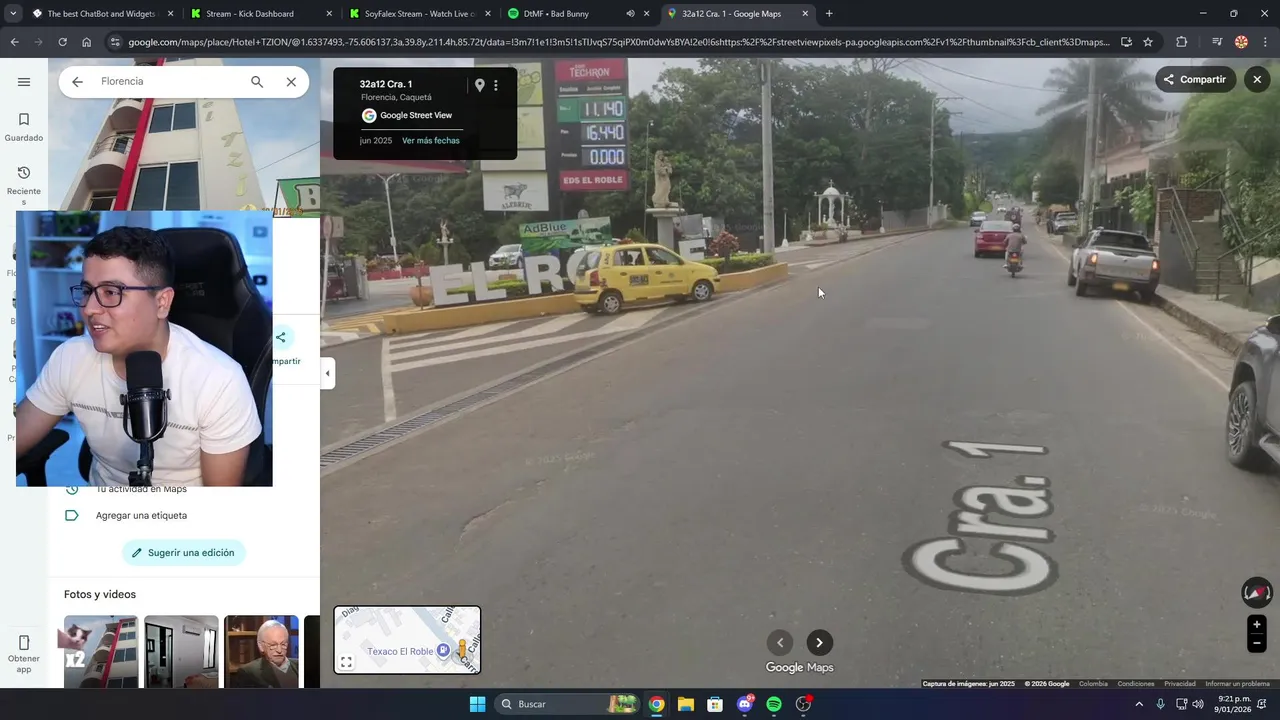Zoom out with the minus button
This screenshot has width=1280, height=720.
point(1257,644)
